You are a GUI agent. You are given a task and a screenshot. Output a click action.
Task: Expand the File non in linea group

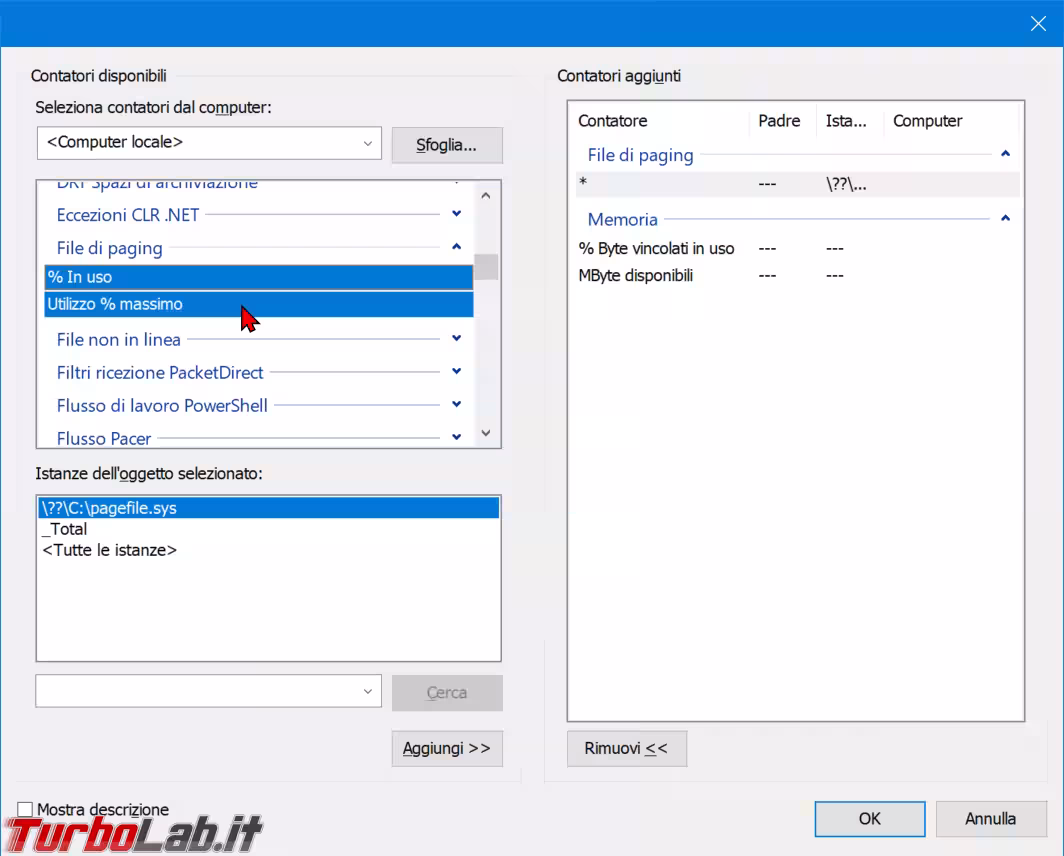(456, 339)
